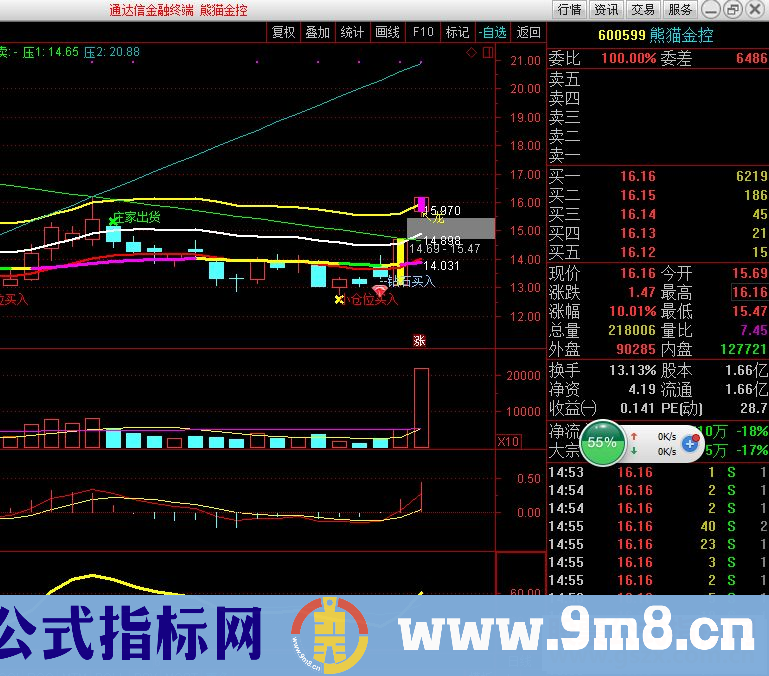Click the 返回 back button
This screenshot has height=676, width=769.
528,32
